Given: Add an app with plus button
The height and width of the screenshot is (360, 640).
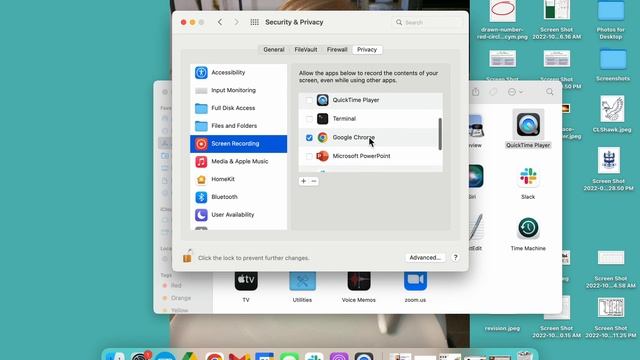Looking at the screenshot, I should (x=303, y=181).
